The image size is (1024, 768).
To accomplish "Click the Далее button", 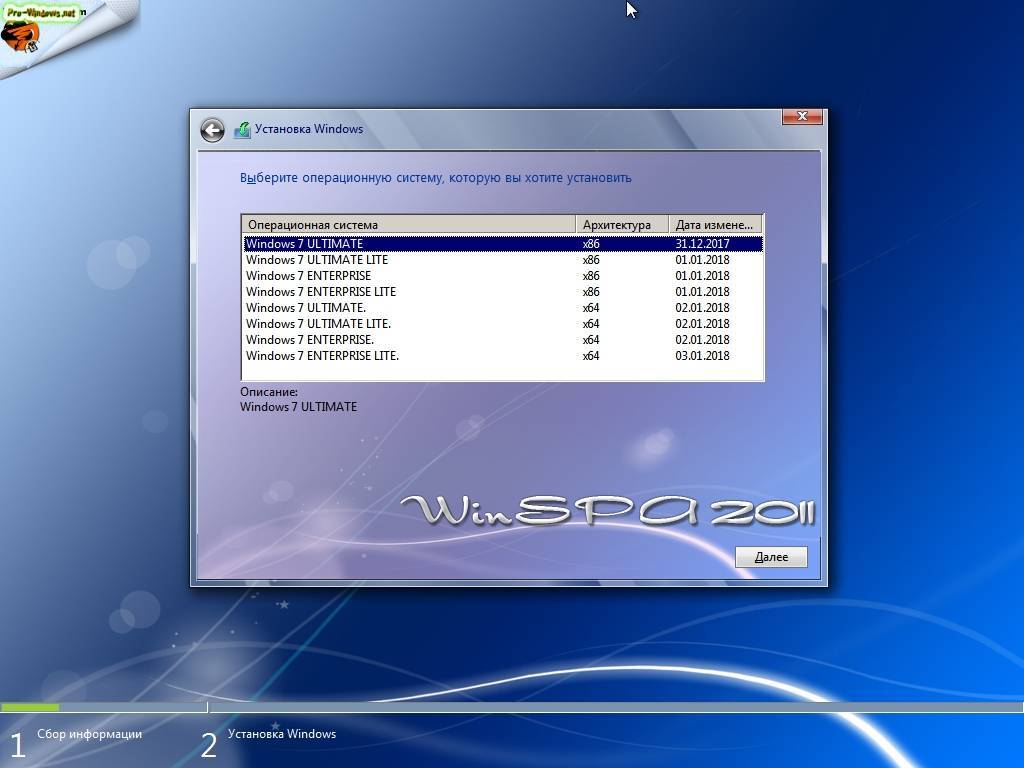I will [x=771, y=557].
